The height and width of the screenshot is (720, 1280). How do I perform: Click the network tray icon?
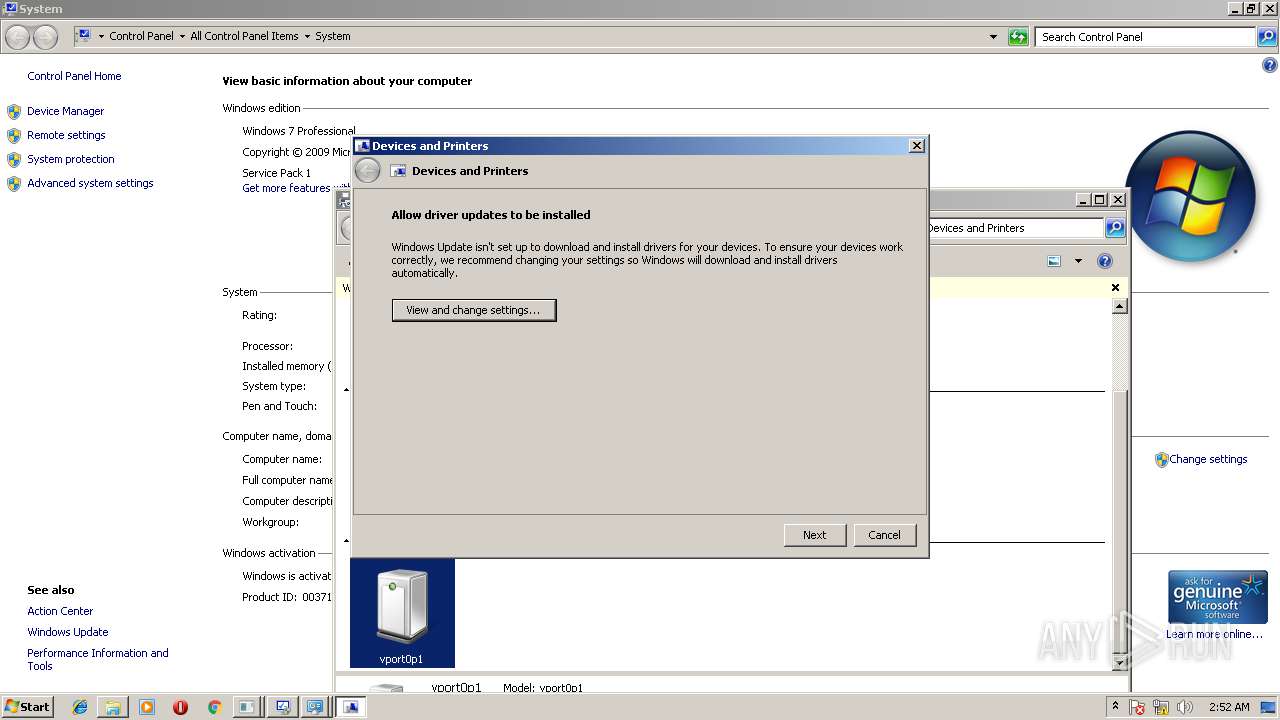1162,707
